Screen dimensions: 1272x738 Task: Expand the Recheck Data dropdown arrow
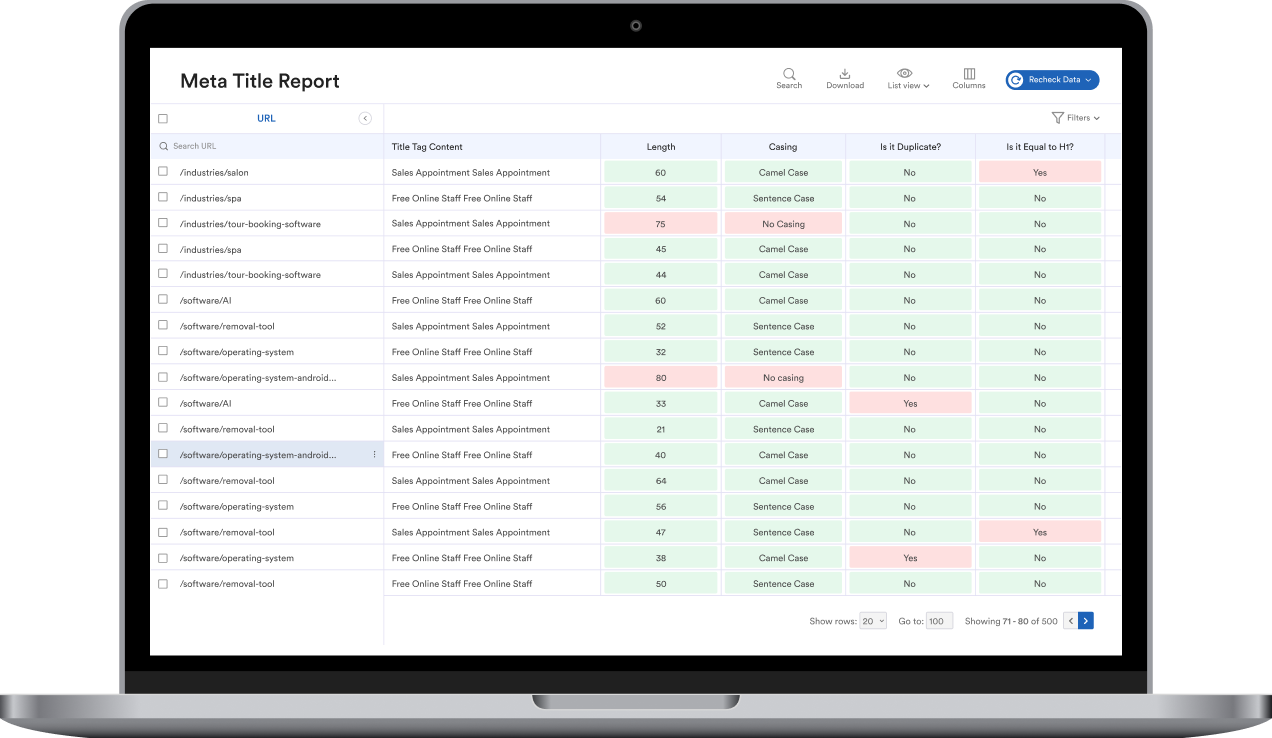point(1089,80)
